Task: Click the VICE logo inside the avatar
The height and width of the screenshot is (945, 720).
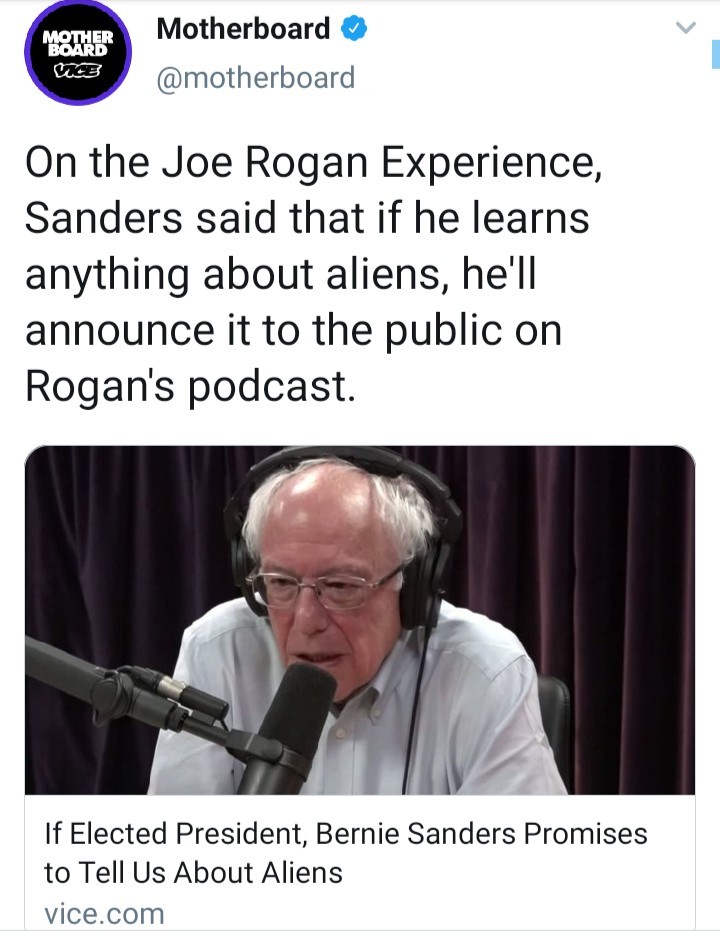Action: click(x=78, y=70)
